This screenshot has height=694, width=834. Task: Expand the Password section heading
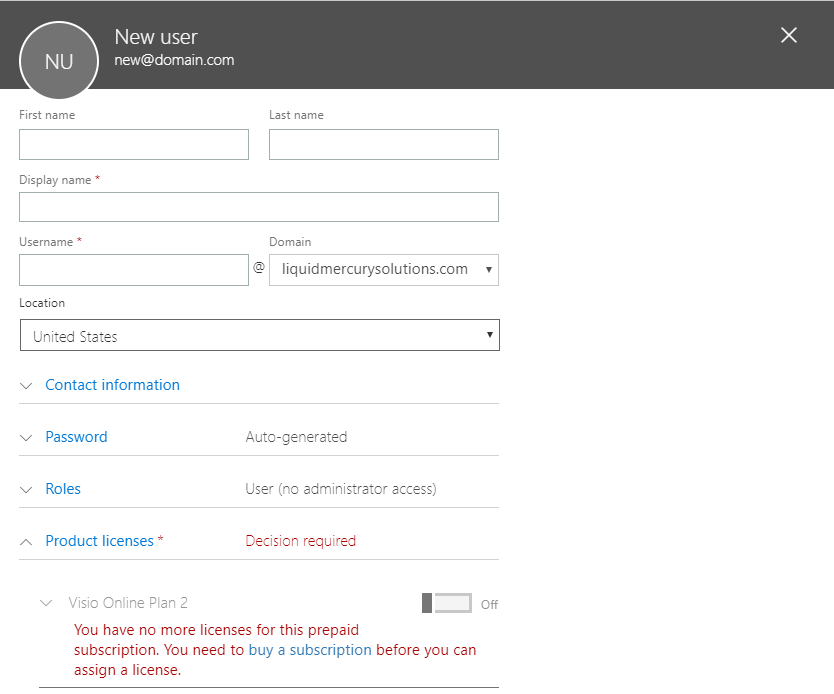(76, 437)
